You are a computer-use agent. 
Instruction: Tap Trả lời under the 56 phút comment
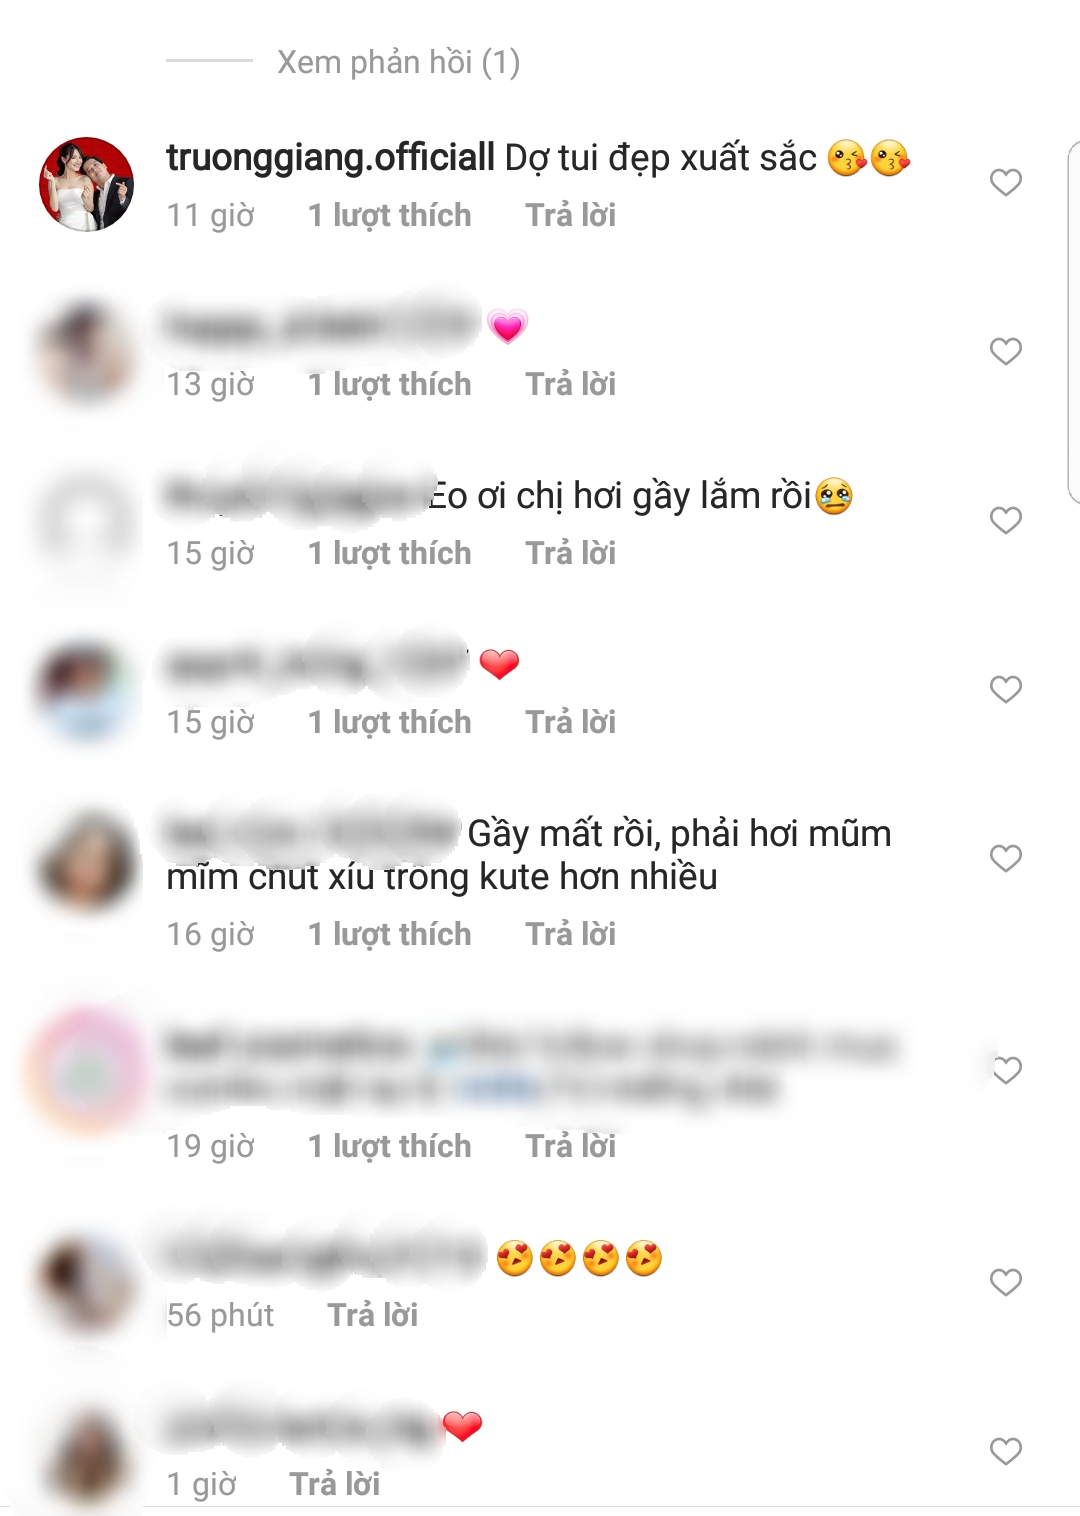(373, 1315)
